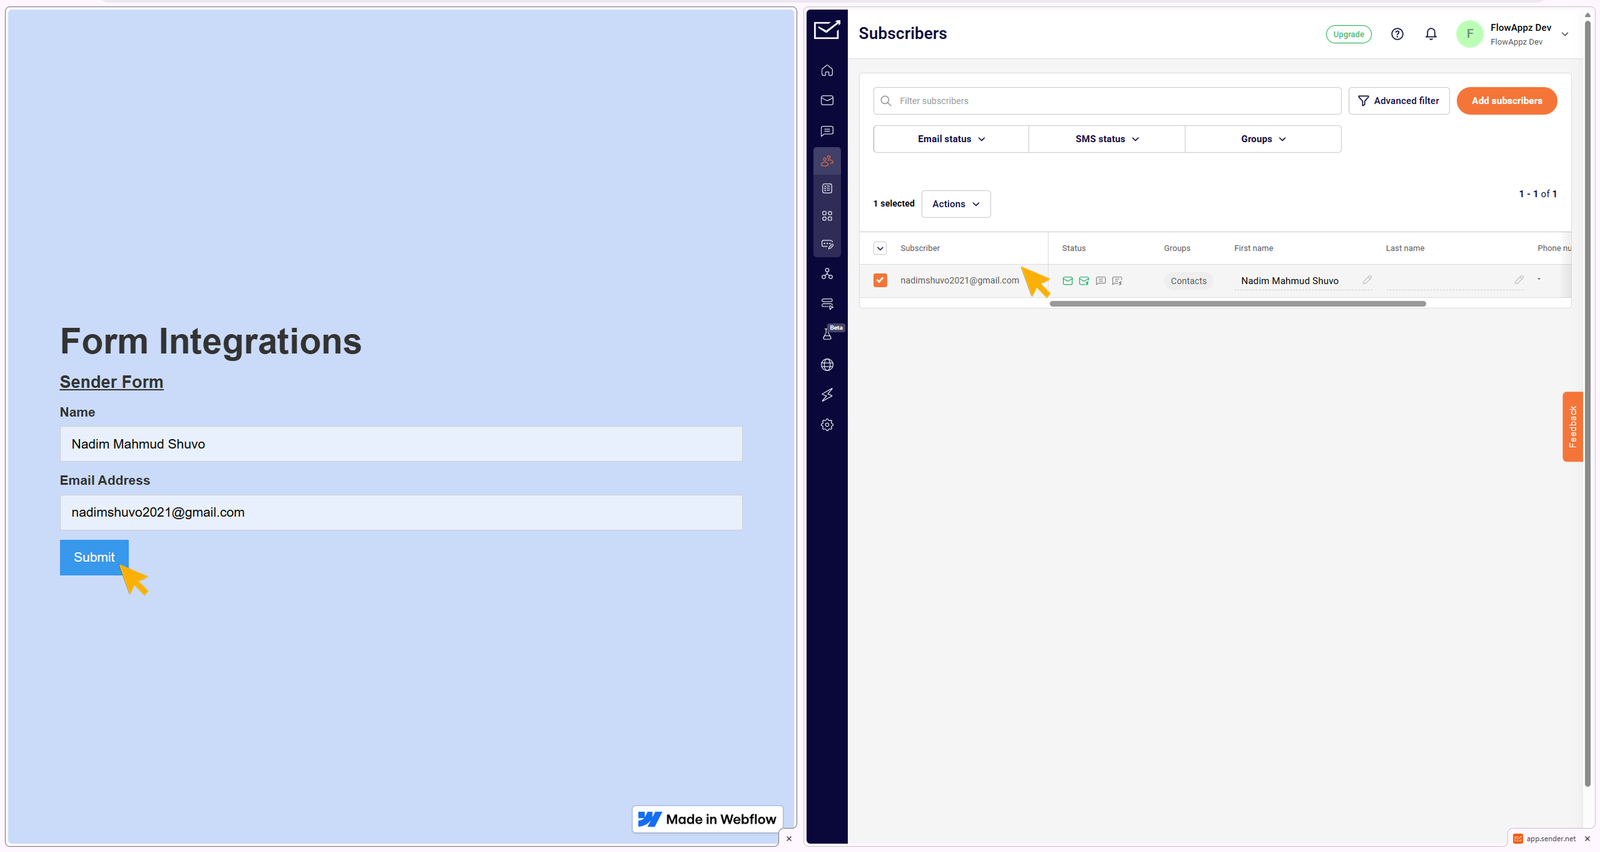Open the Beta flask icon in sidebar
Viewport: 1600px width, 852px height.
(x=827, y=334)
